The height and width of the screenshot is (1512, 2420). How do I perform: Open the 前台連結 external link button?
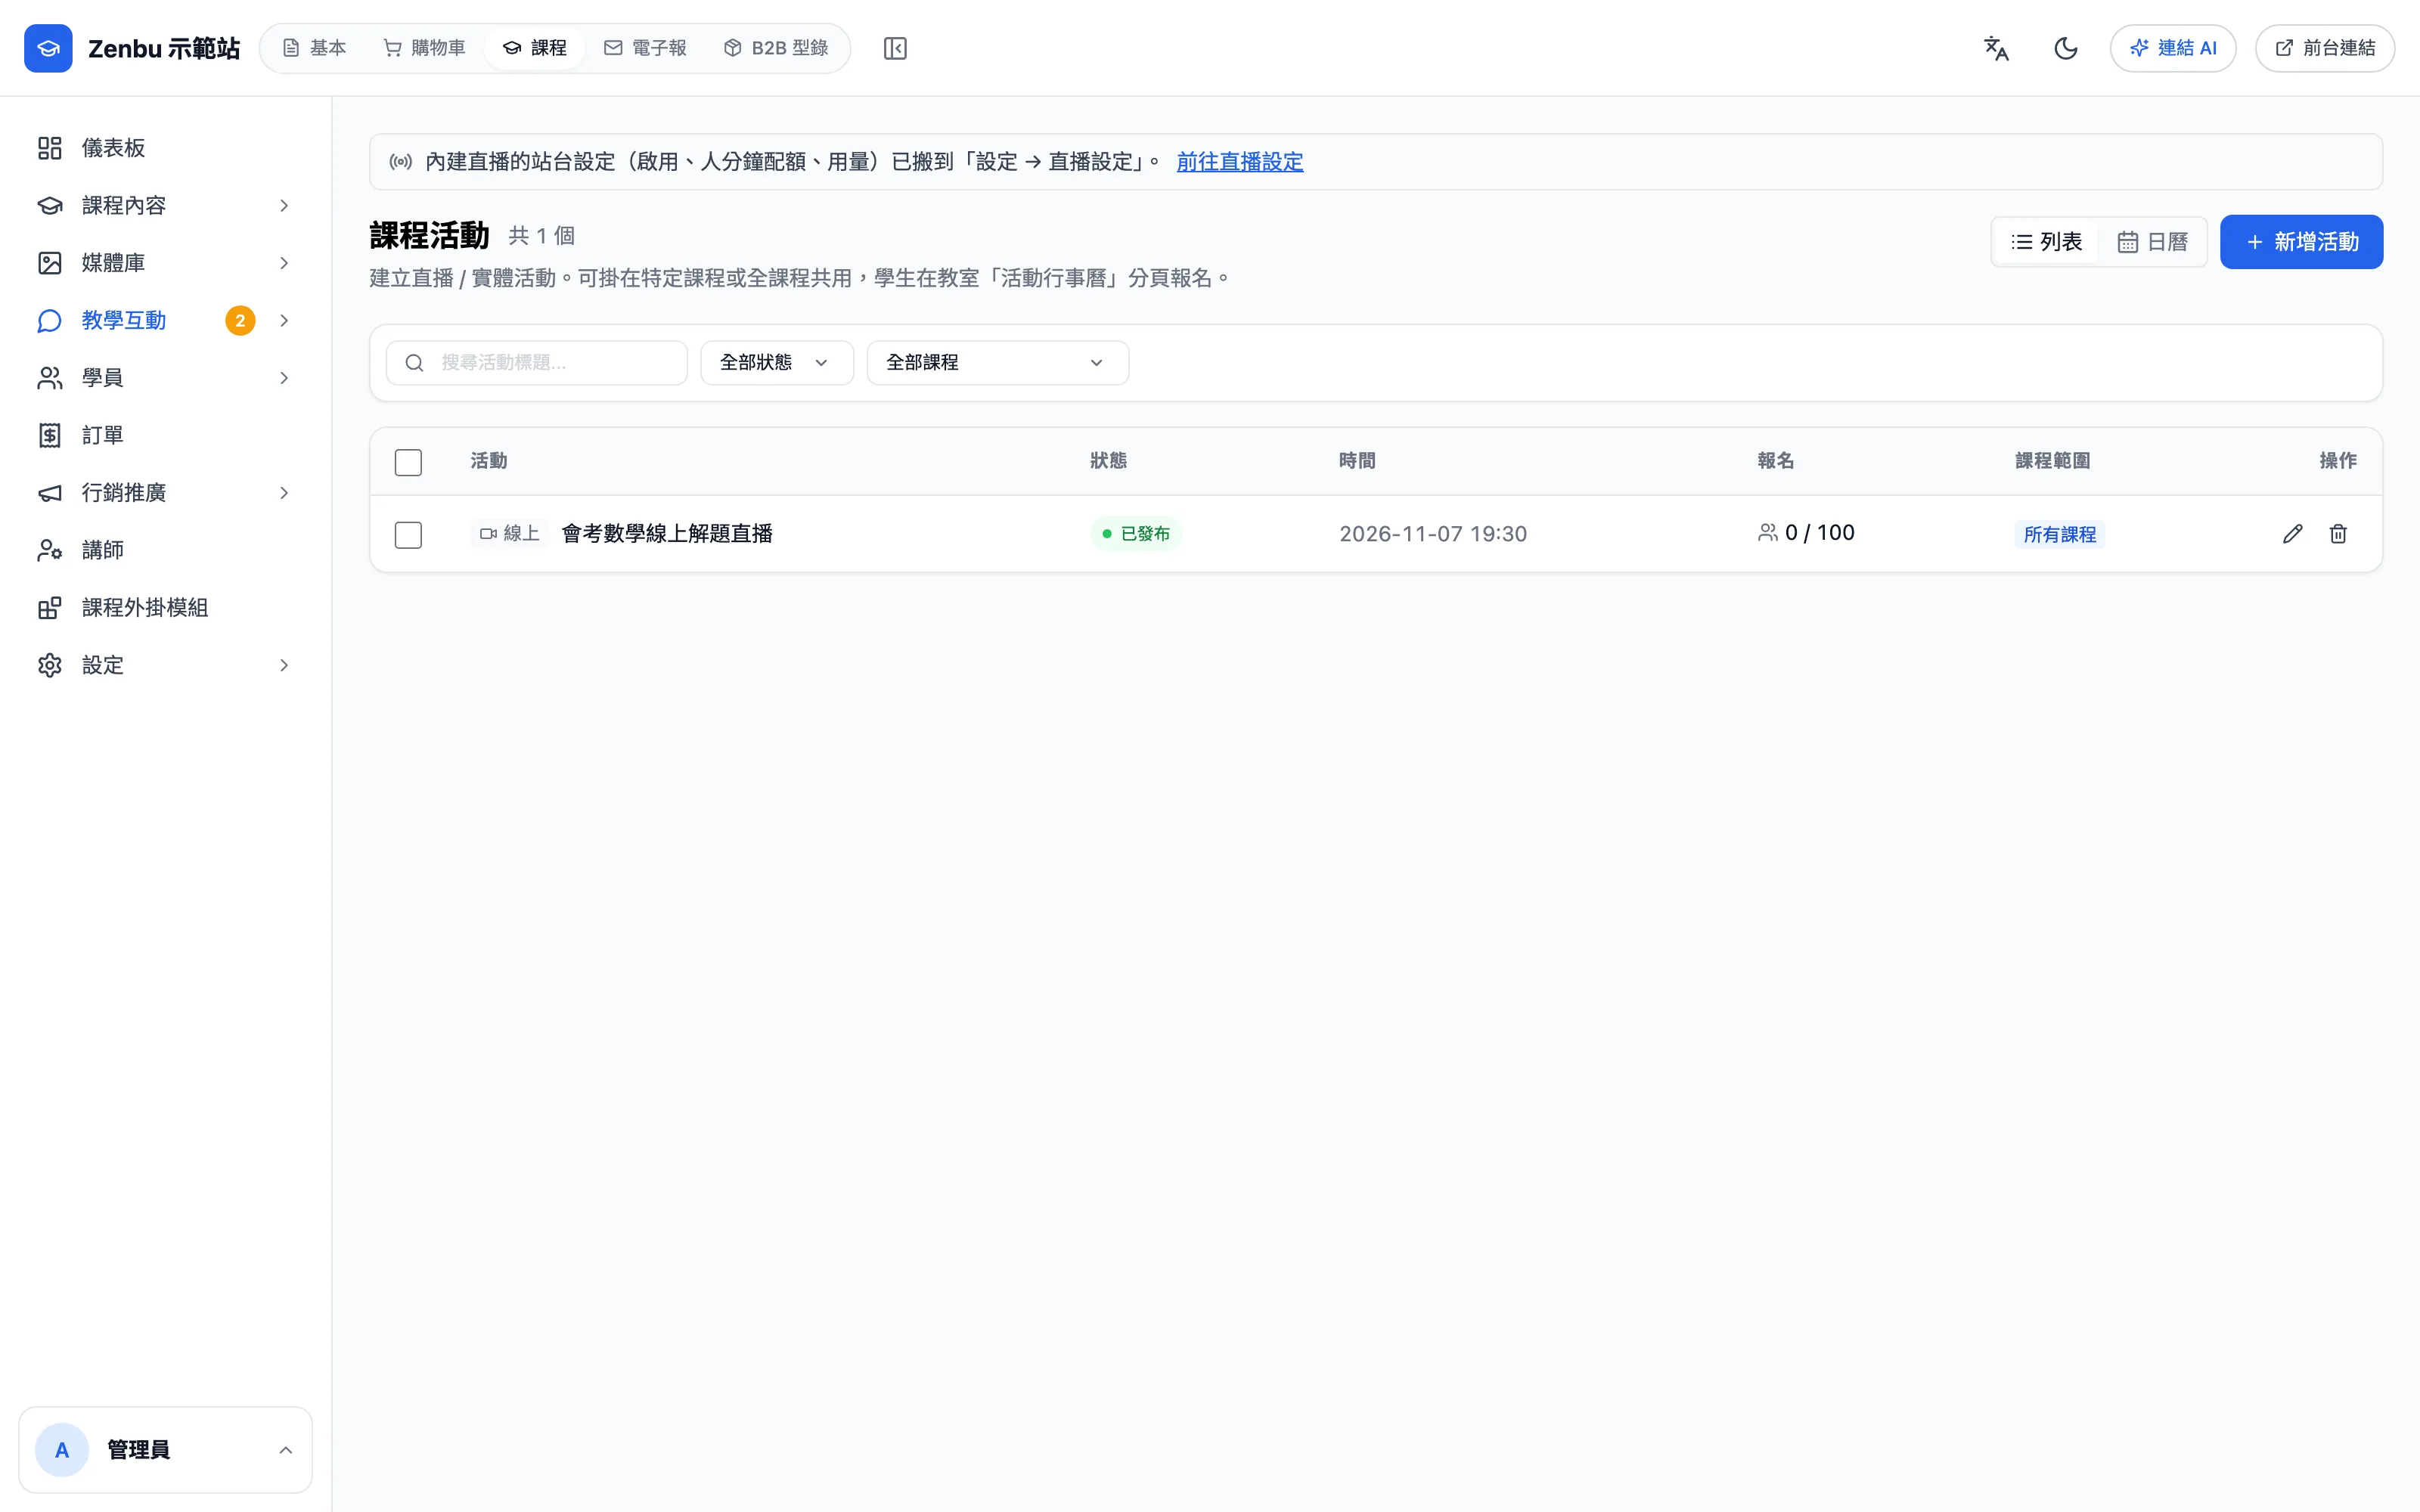click(x=2325, y=48)
